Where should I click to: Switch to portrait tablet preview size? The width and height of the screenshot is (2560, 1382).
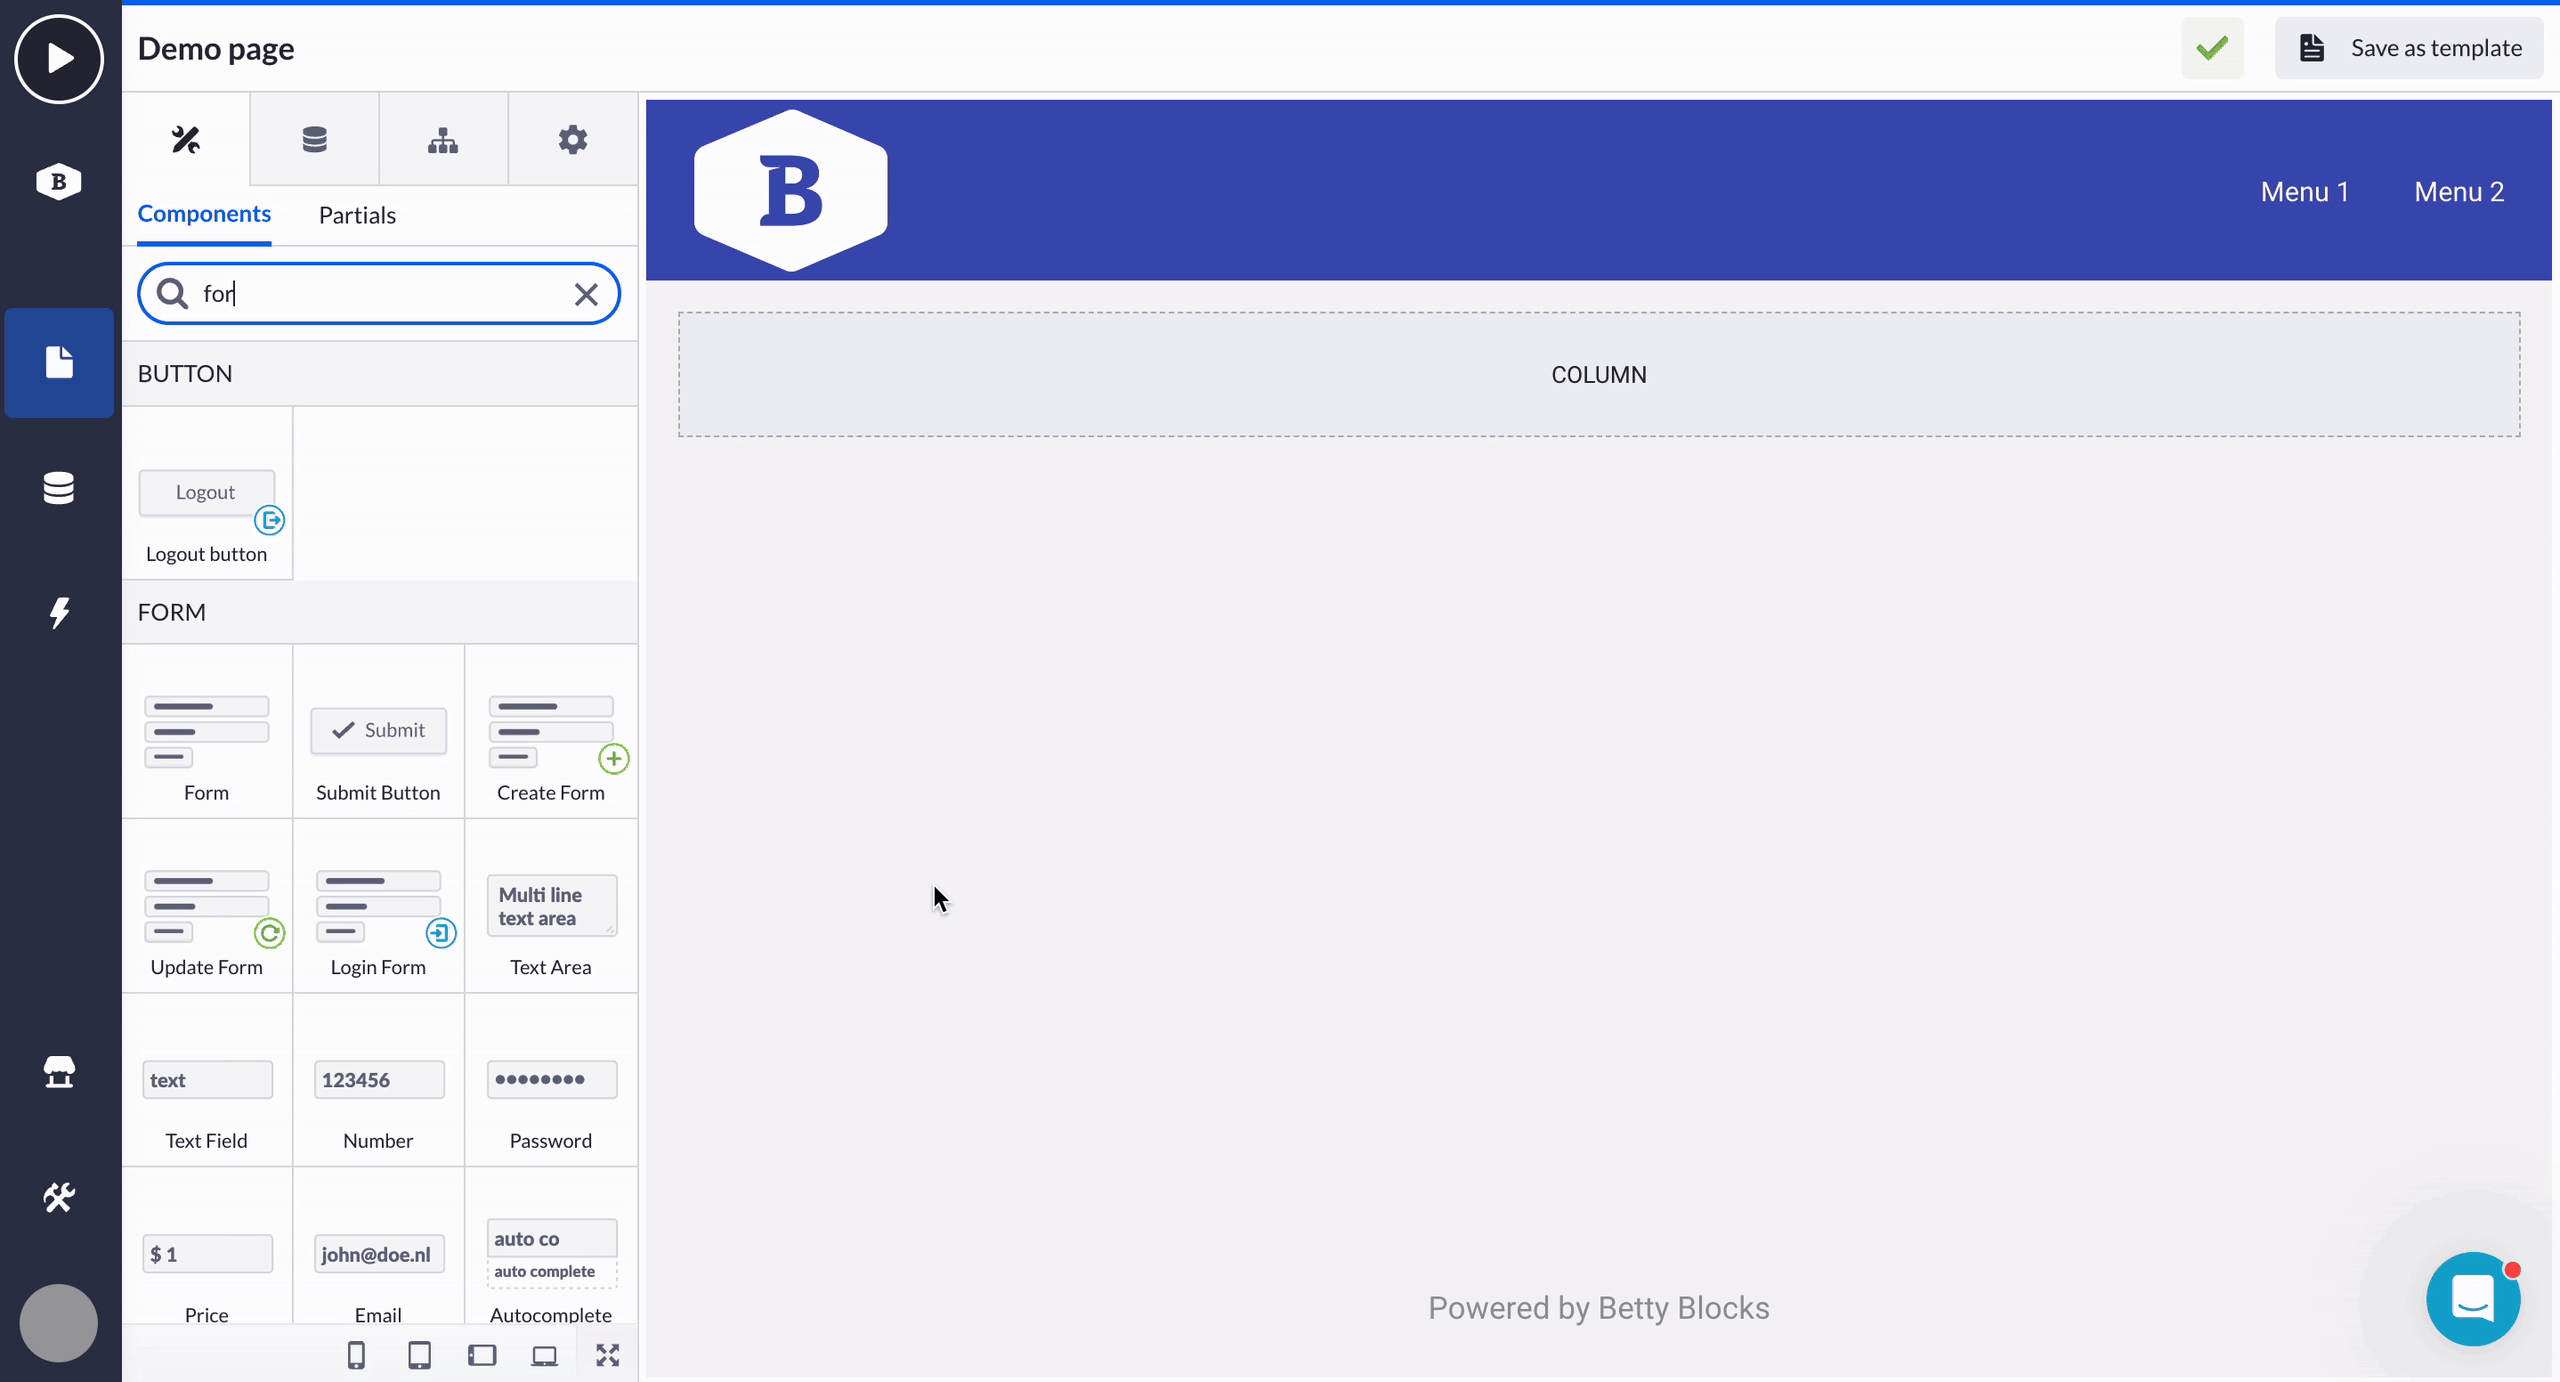(x=419, y=1355)
